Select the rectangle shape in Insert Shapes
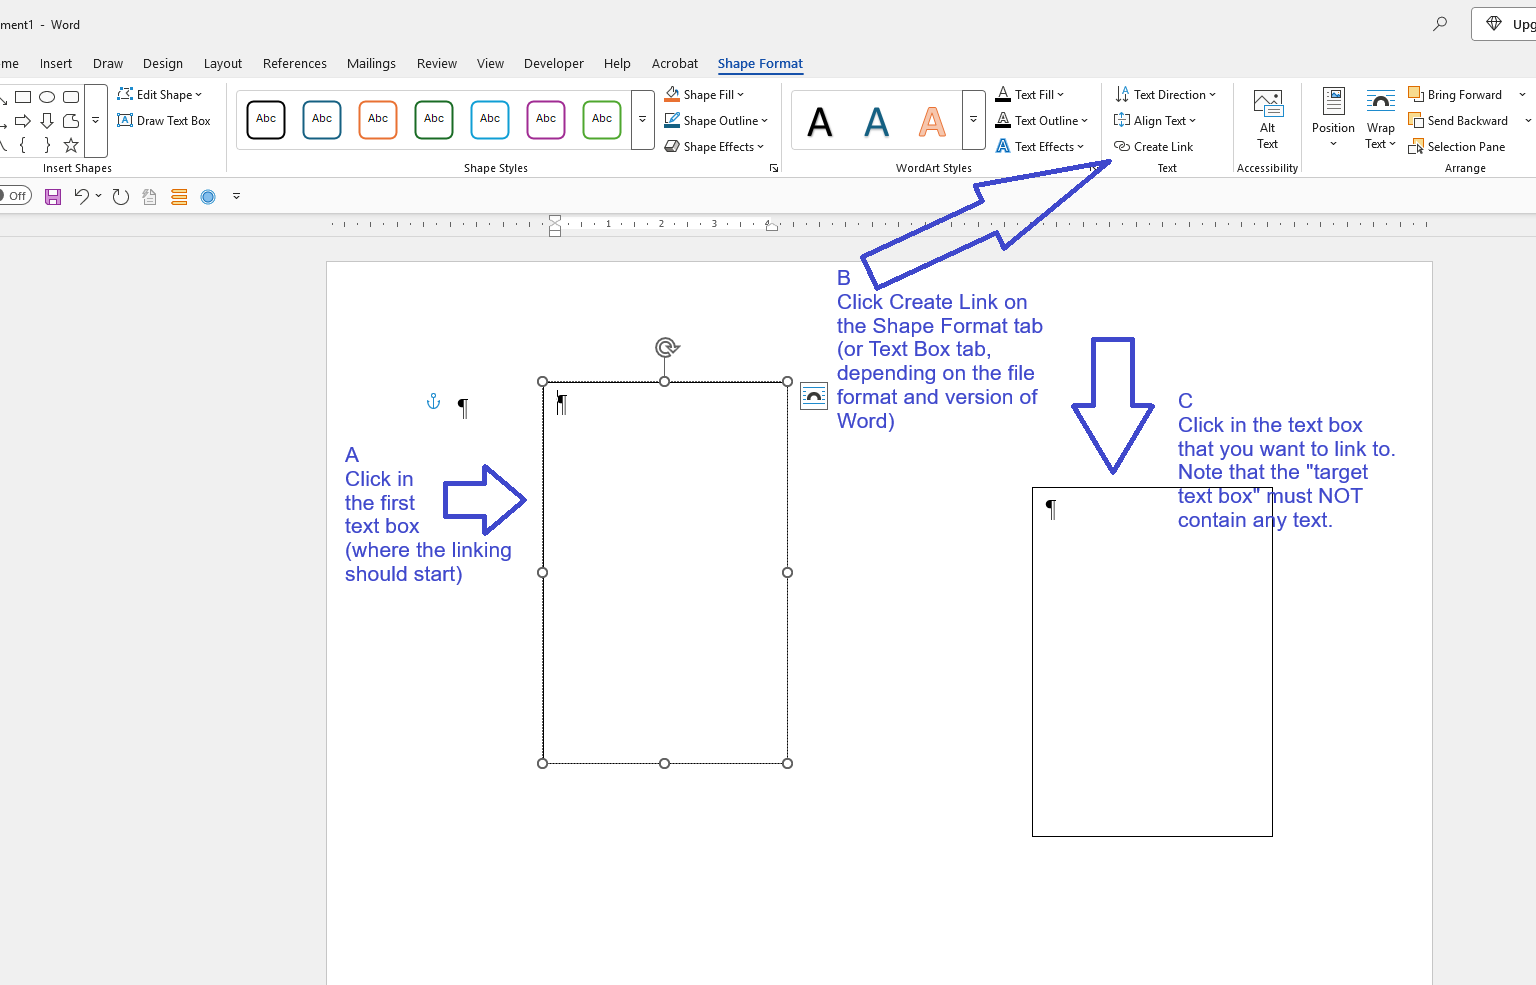 point(23,97)
